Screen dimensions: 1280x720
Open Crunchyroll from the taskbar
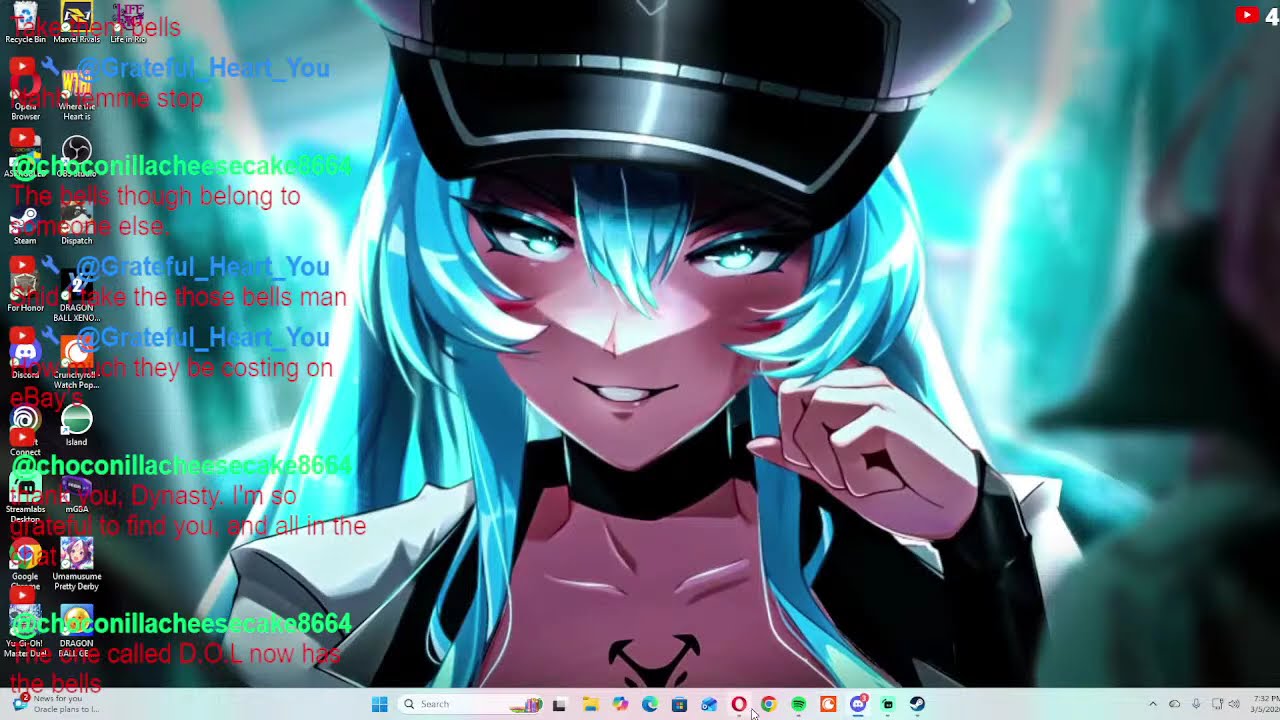click(828, 704)
